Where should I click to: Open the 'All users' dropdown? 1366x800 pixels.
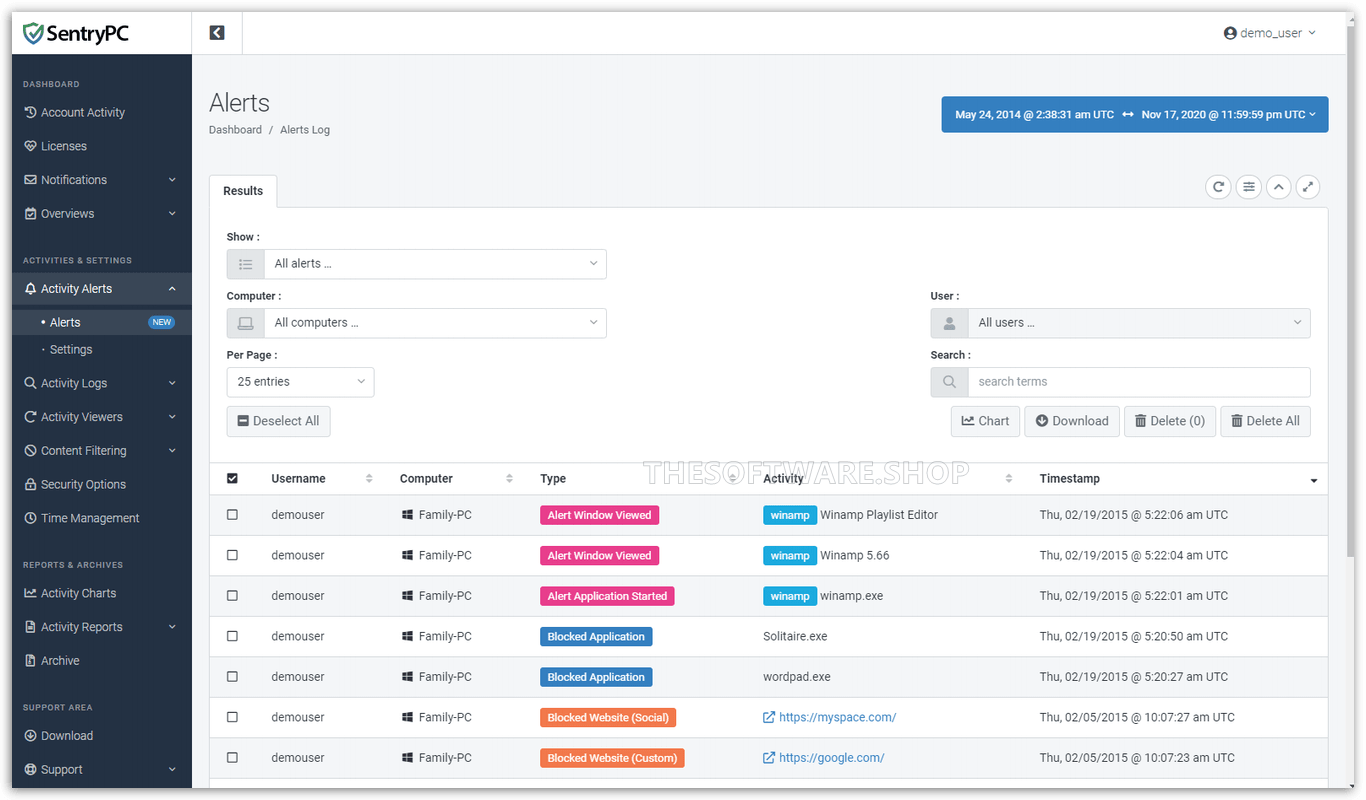pyautogui.click(x=1138, y=323)
